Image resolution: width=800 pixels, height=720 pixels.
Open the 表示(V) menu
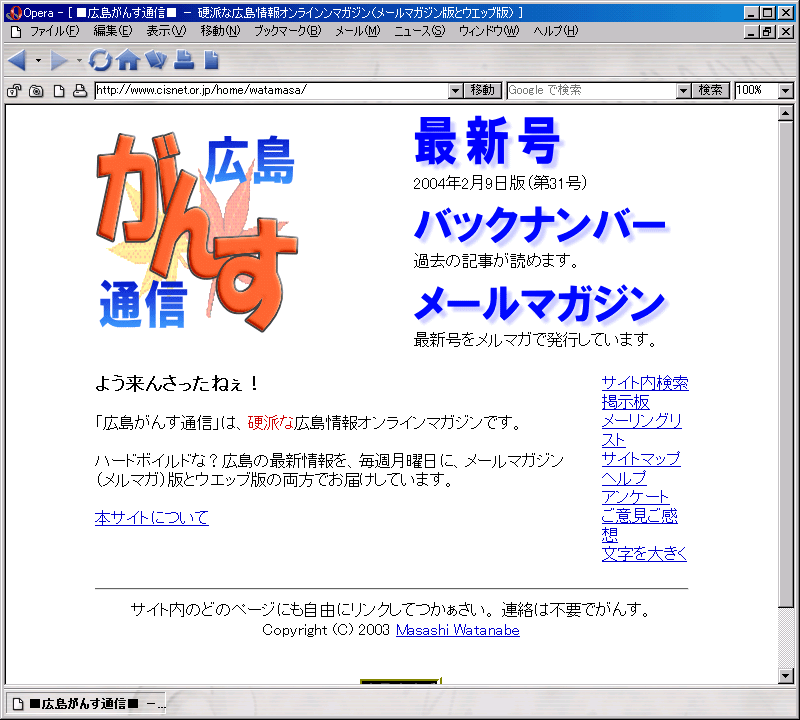point(166,31)
